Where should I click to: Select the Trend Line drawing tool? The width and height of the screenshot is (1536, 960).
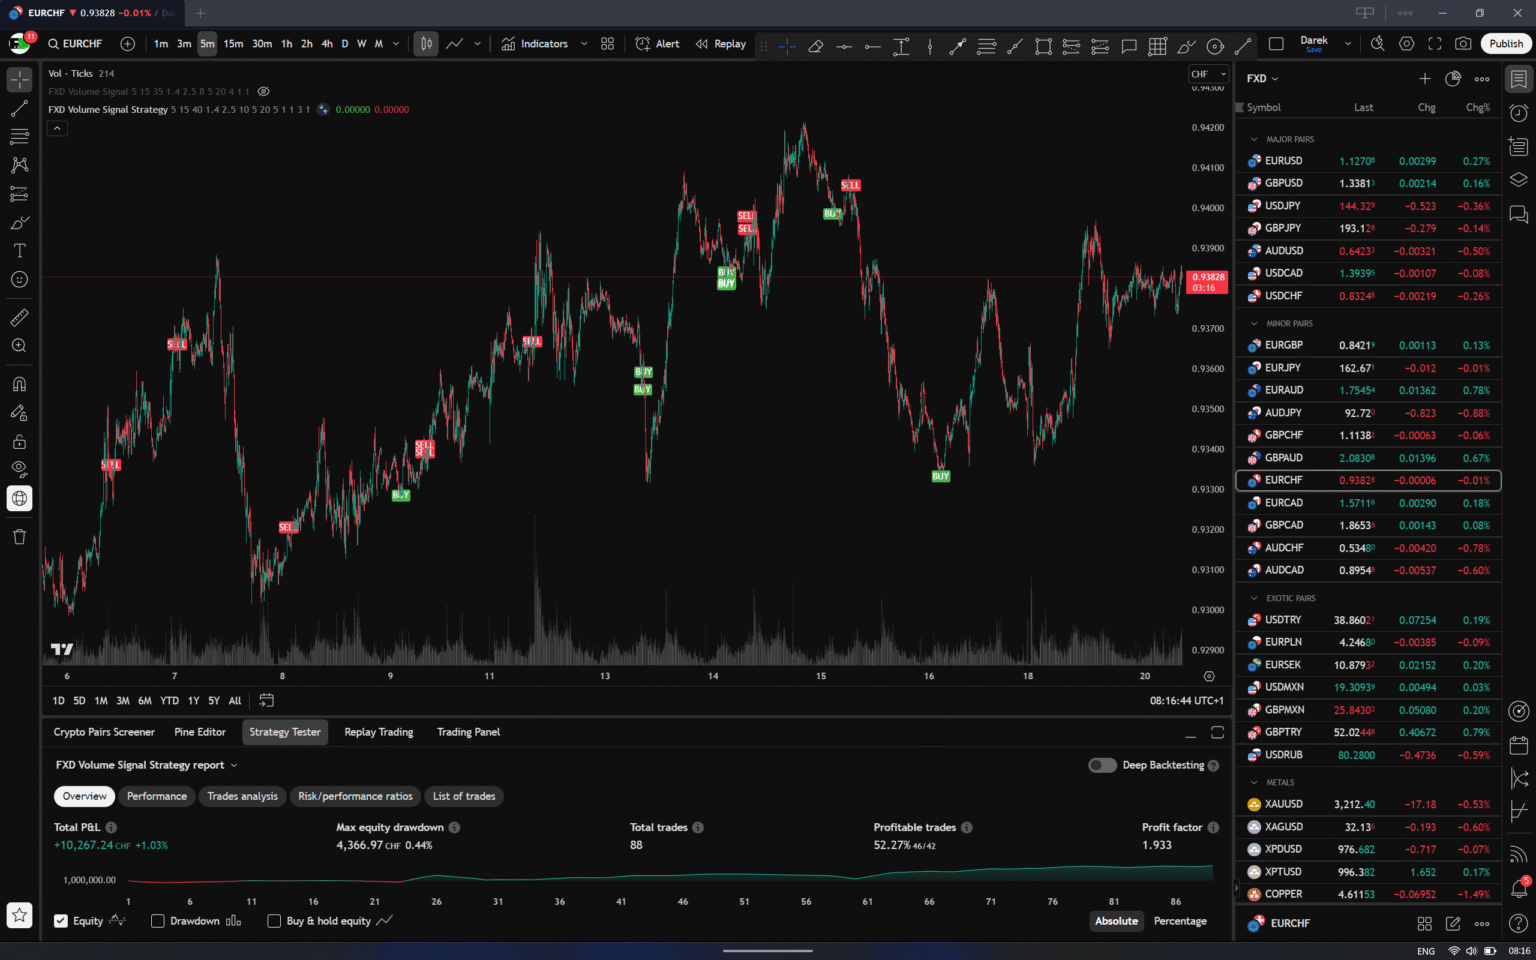tap(19, 108)
